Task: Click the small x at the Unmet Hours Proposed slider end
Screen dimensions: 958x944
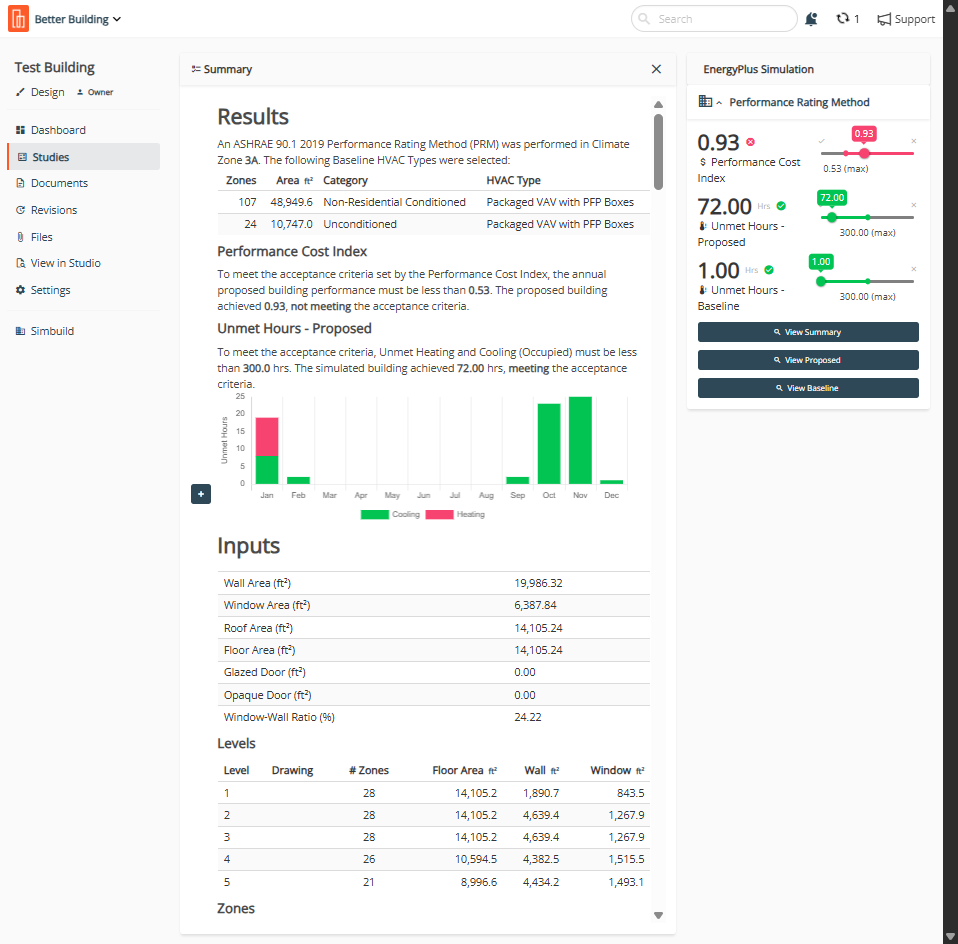Action: (914, 205)
